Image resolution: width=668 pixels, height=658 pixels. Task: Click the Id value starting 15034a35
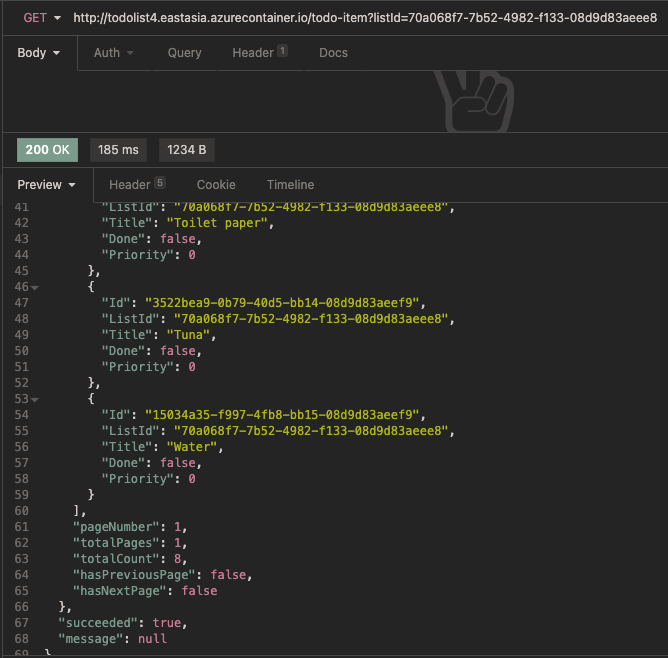point(282,415)
